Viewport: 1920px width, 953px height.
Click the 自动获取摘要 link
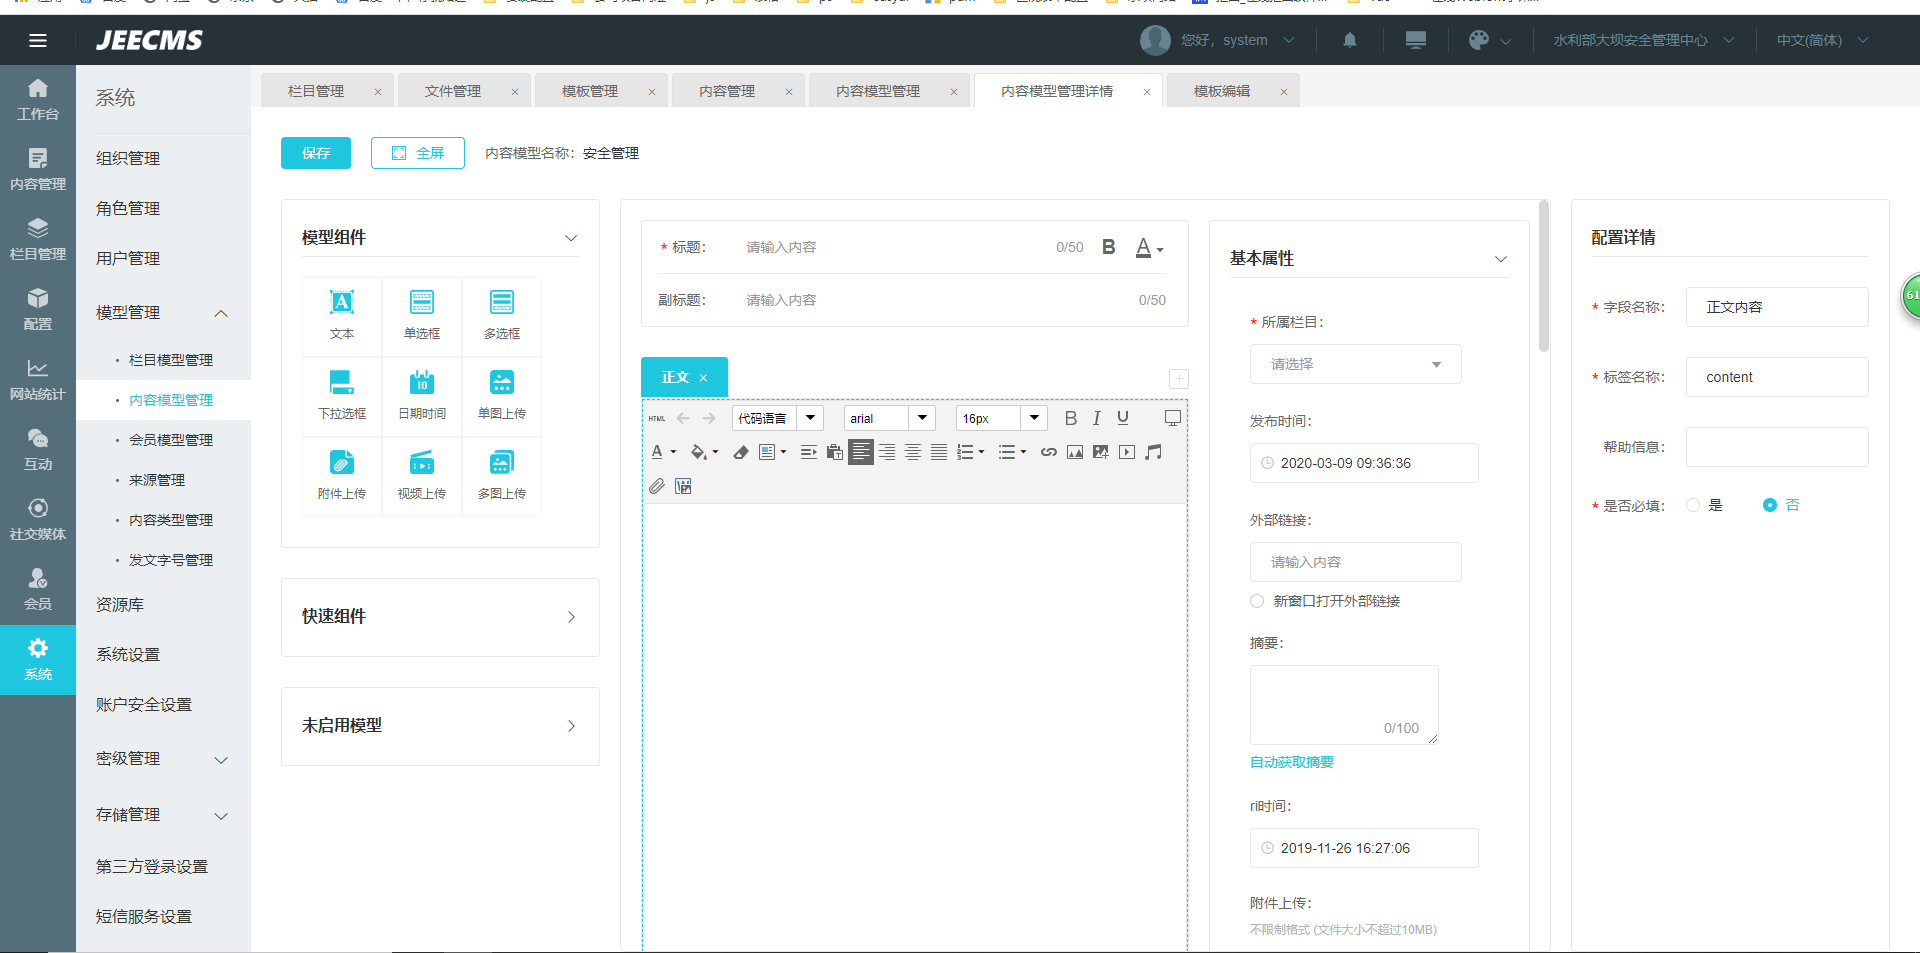[1292, 762]
